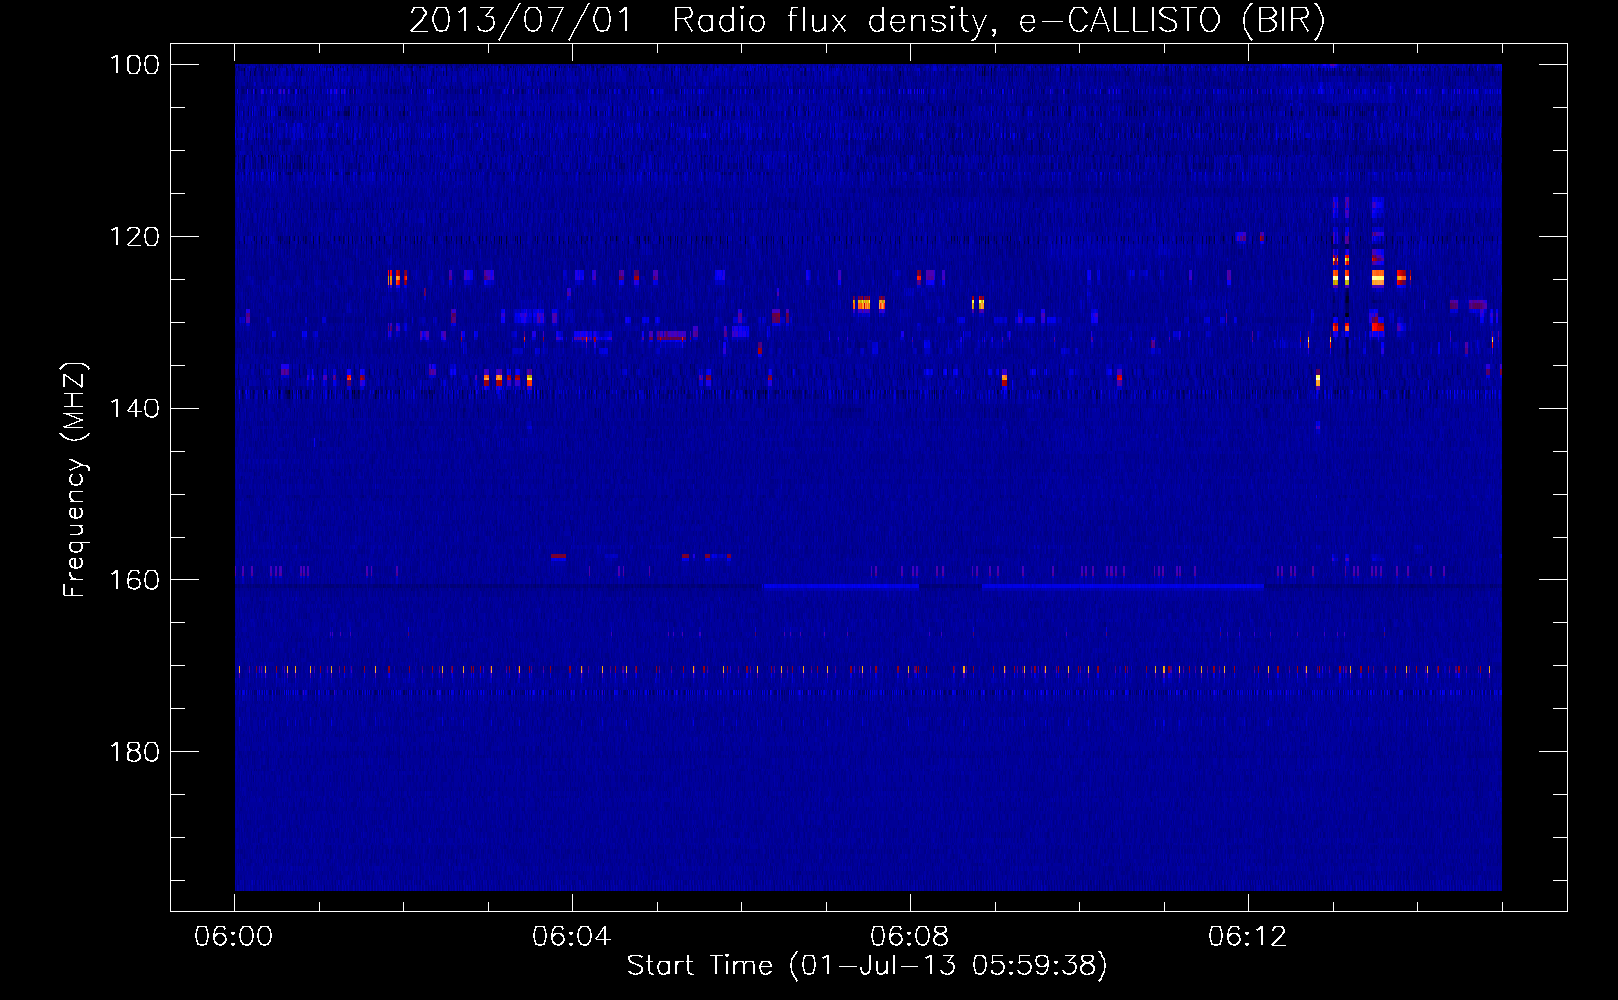Select the '120' frequency tick label
This screenshot has height=1000, width=1618.
(135, 237)
